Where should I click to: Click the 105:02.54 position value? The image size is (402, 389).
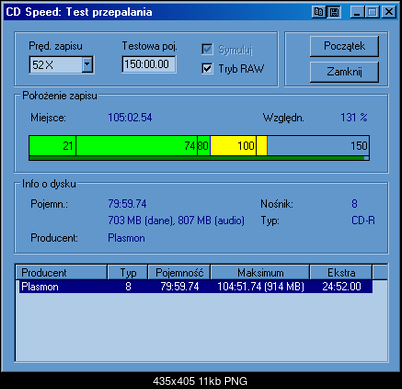coord(130,117)
